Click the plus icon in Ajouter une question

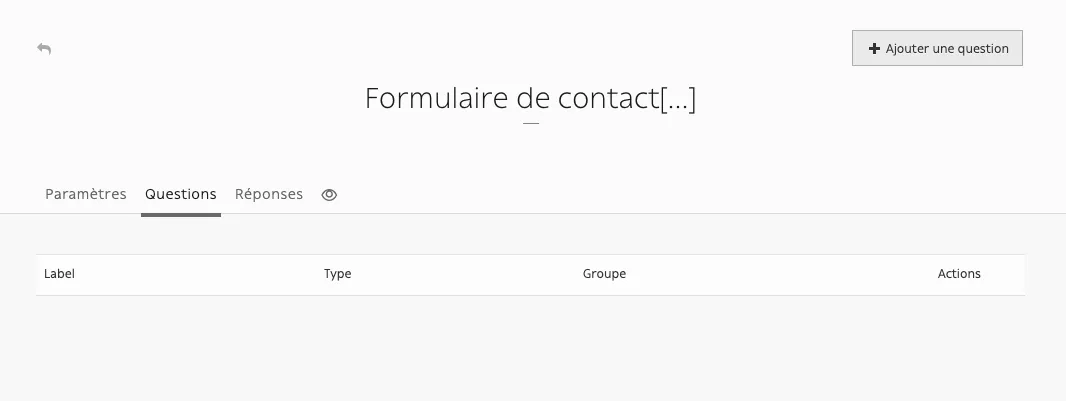(x=874, y=48)
